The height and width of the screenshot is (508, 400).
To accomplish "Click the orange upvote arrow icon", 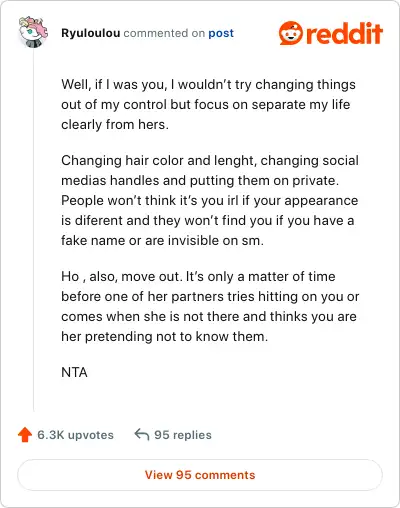I will [25, 435].
